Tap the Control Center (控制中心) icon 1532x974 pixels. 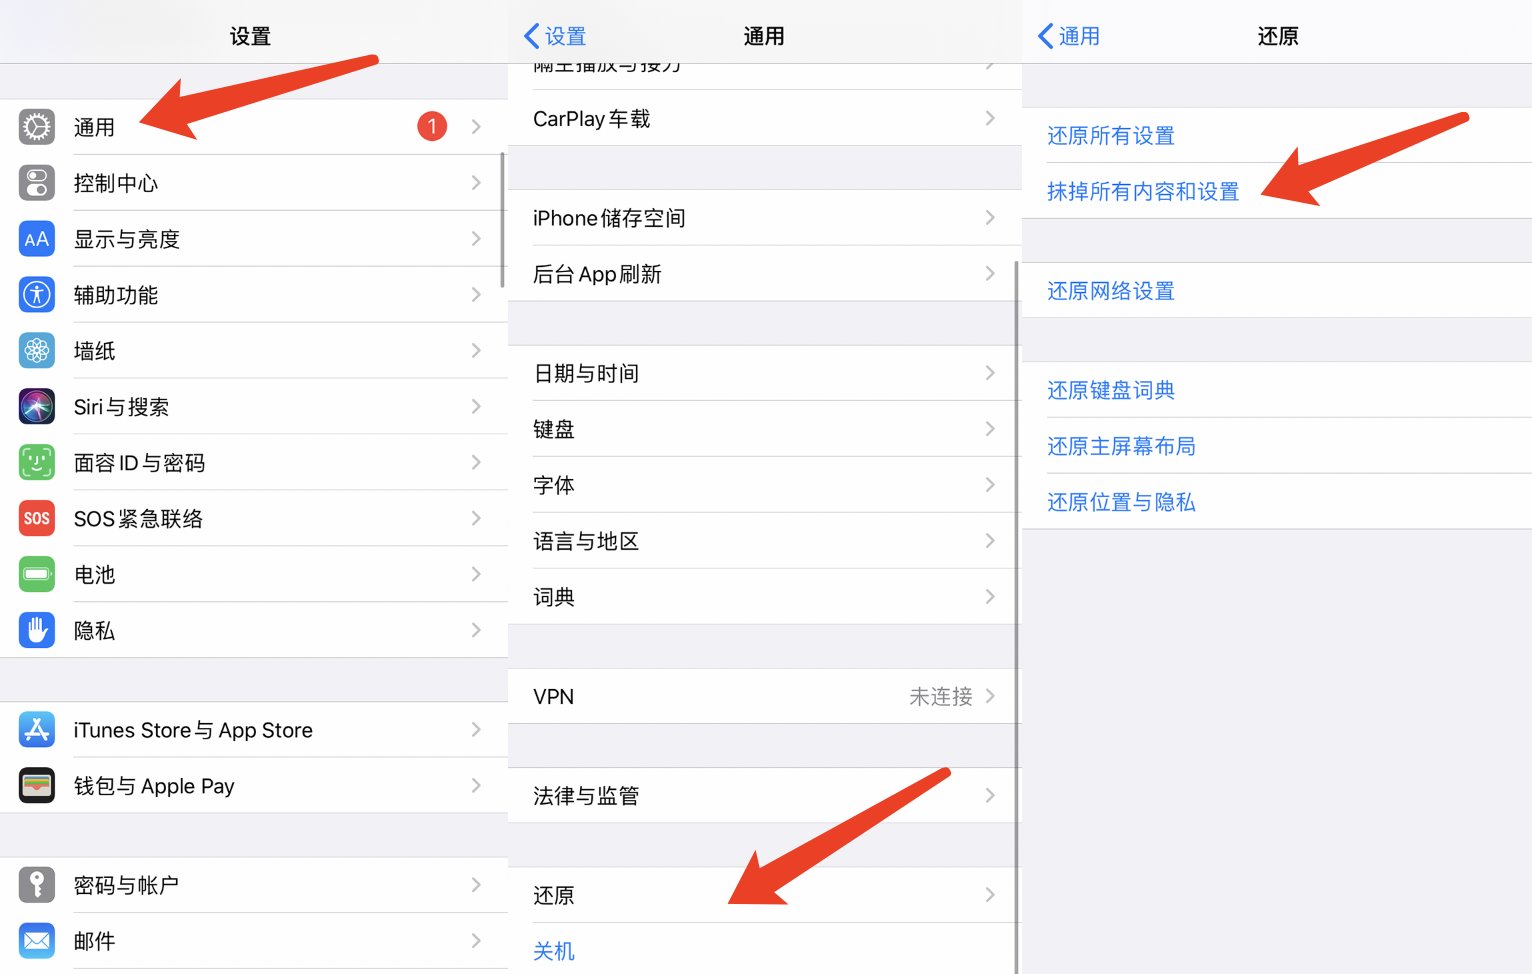click(37, 183)
